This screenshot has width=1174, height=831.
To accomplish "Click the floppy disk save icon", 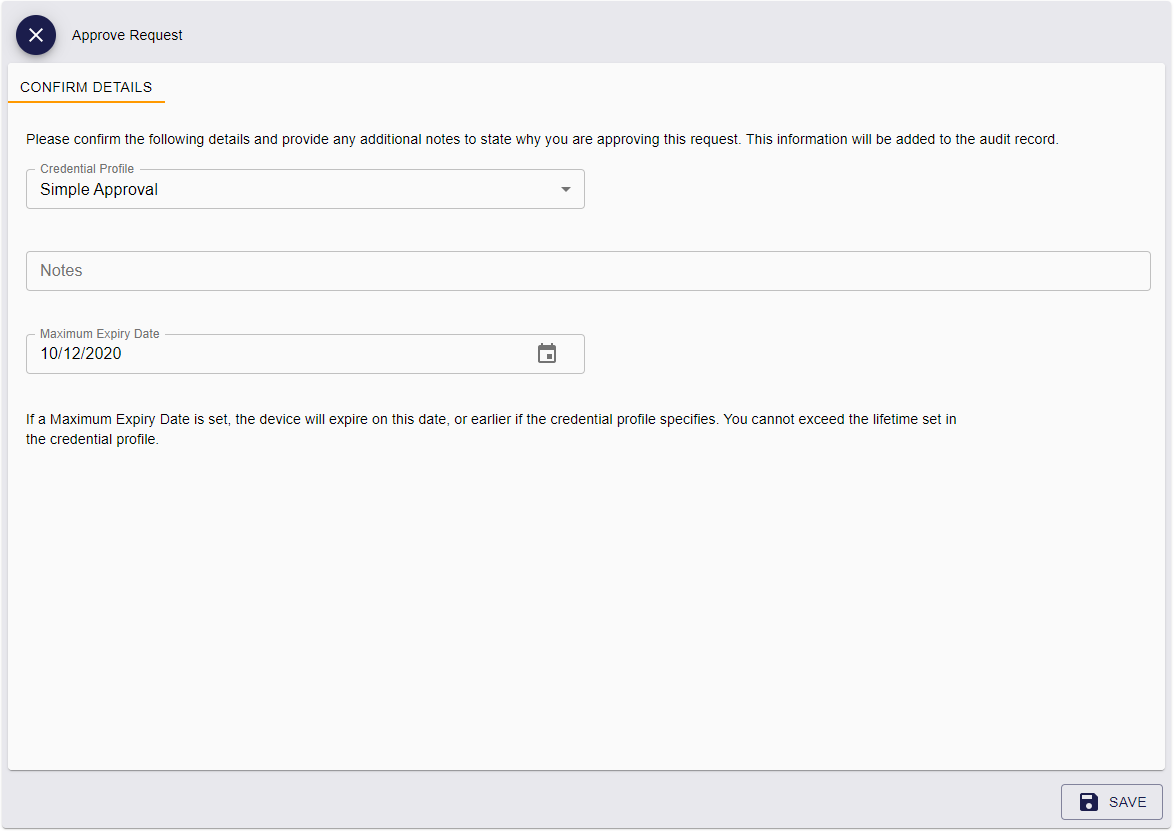I will [x=1089, y=802].
